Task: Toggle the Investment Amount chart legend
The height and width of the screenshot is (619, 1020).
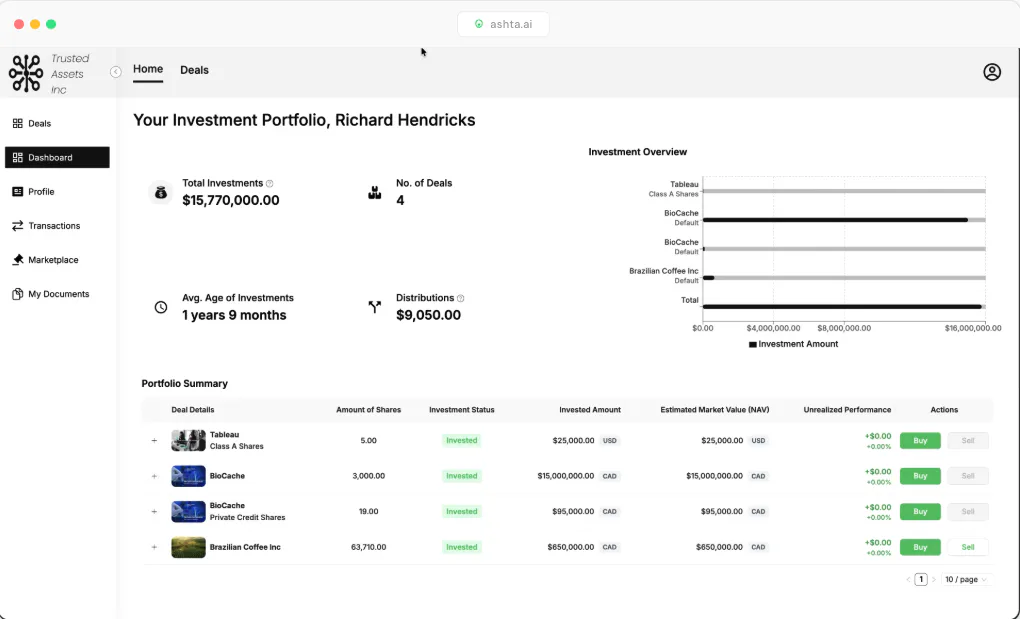Action: click(793, 345)
